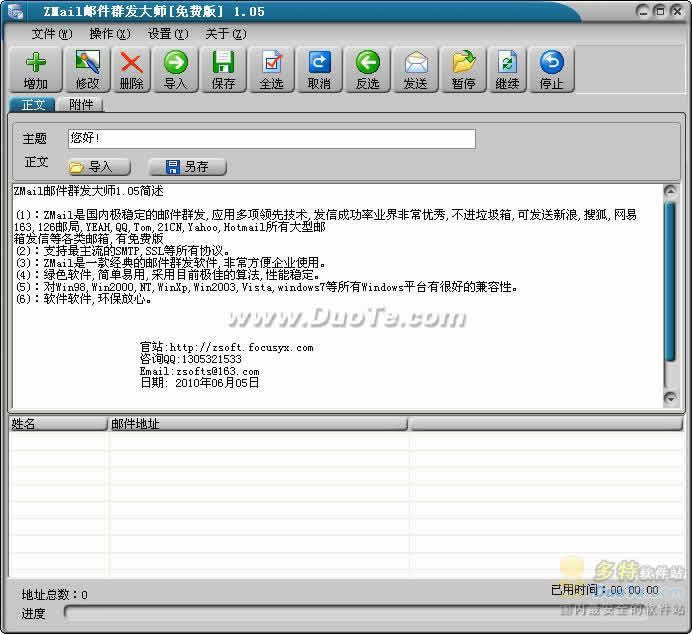The width and height of the screenshot is (692, 634).
Task: Click the text 官站:http://zsoft.focusyx.com
Action: click(226, 347)
